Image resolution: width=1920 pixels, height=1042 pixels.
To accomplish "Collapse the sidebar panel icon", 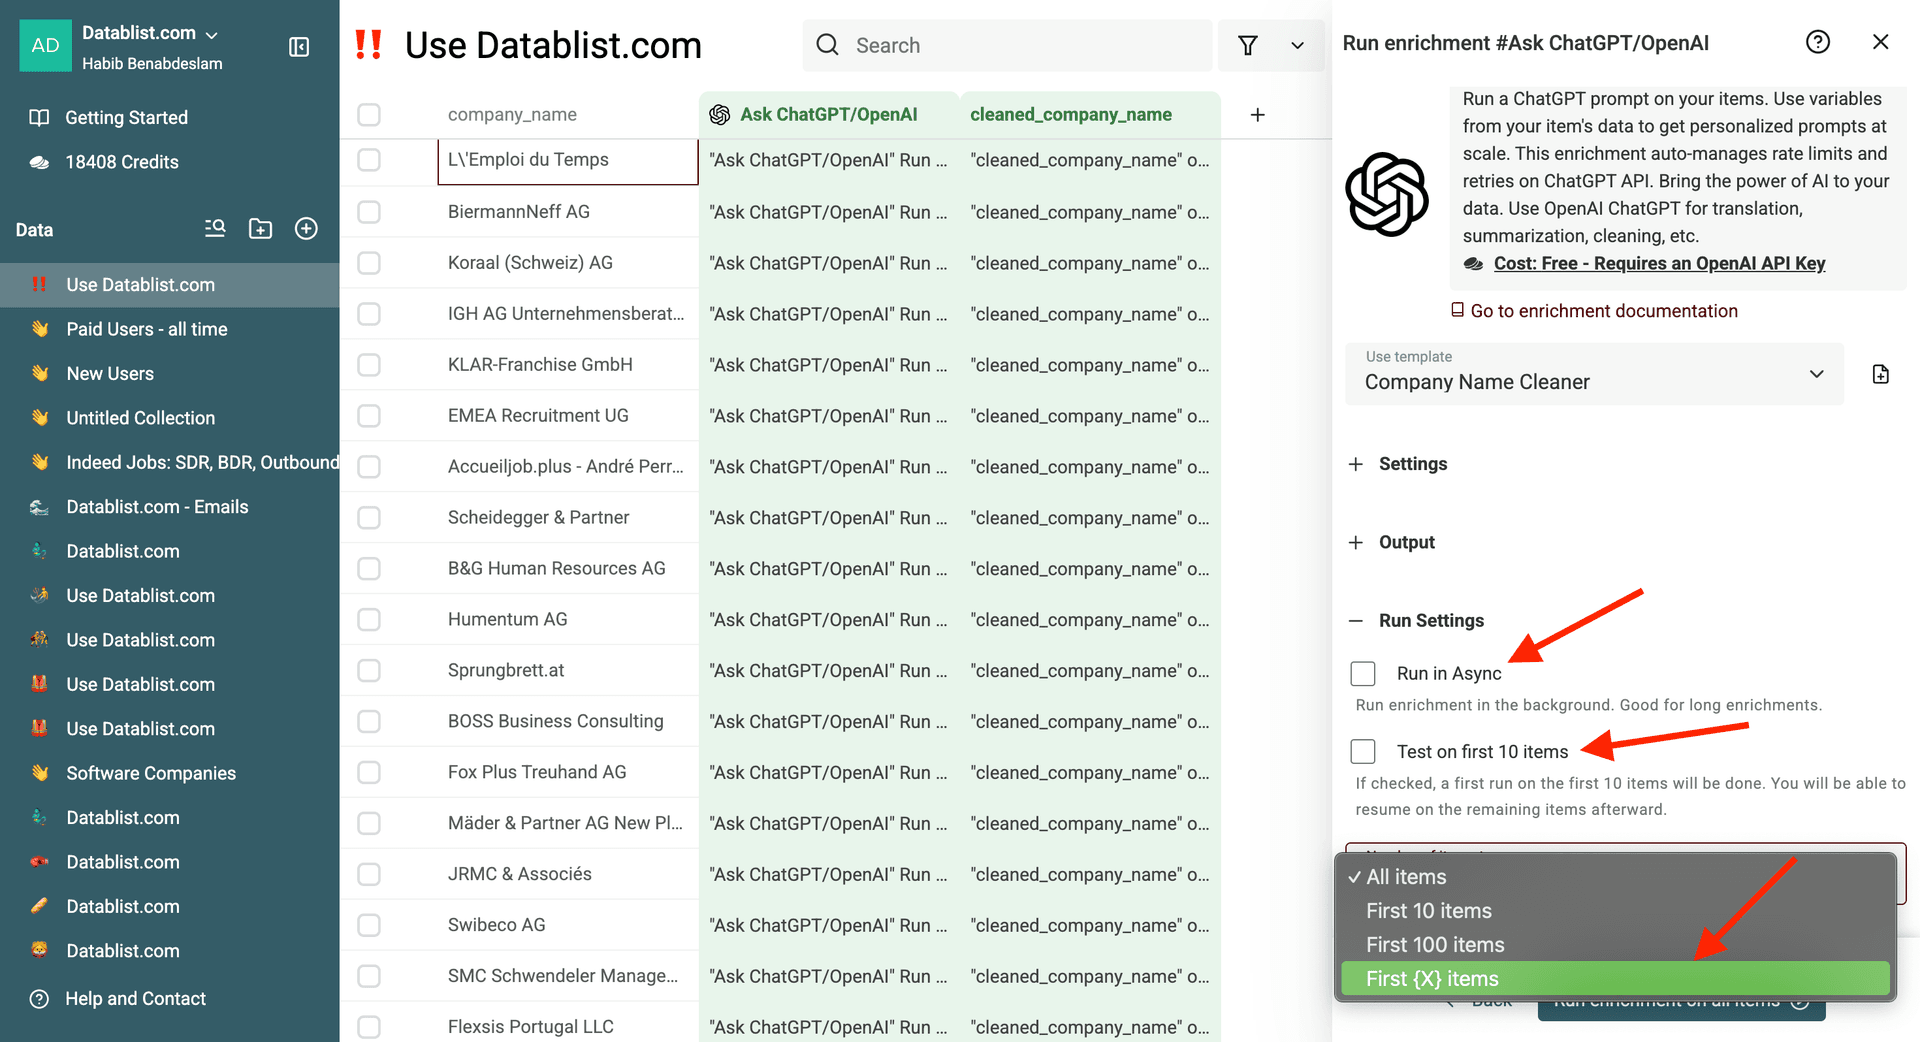I will click(299, 47).
